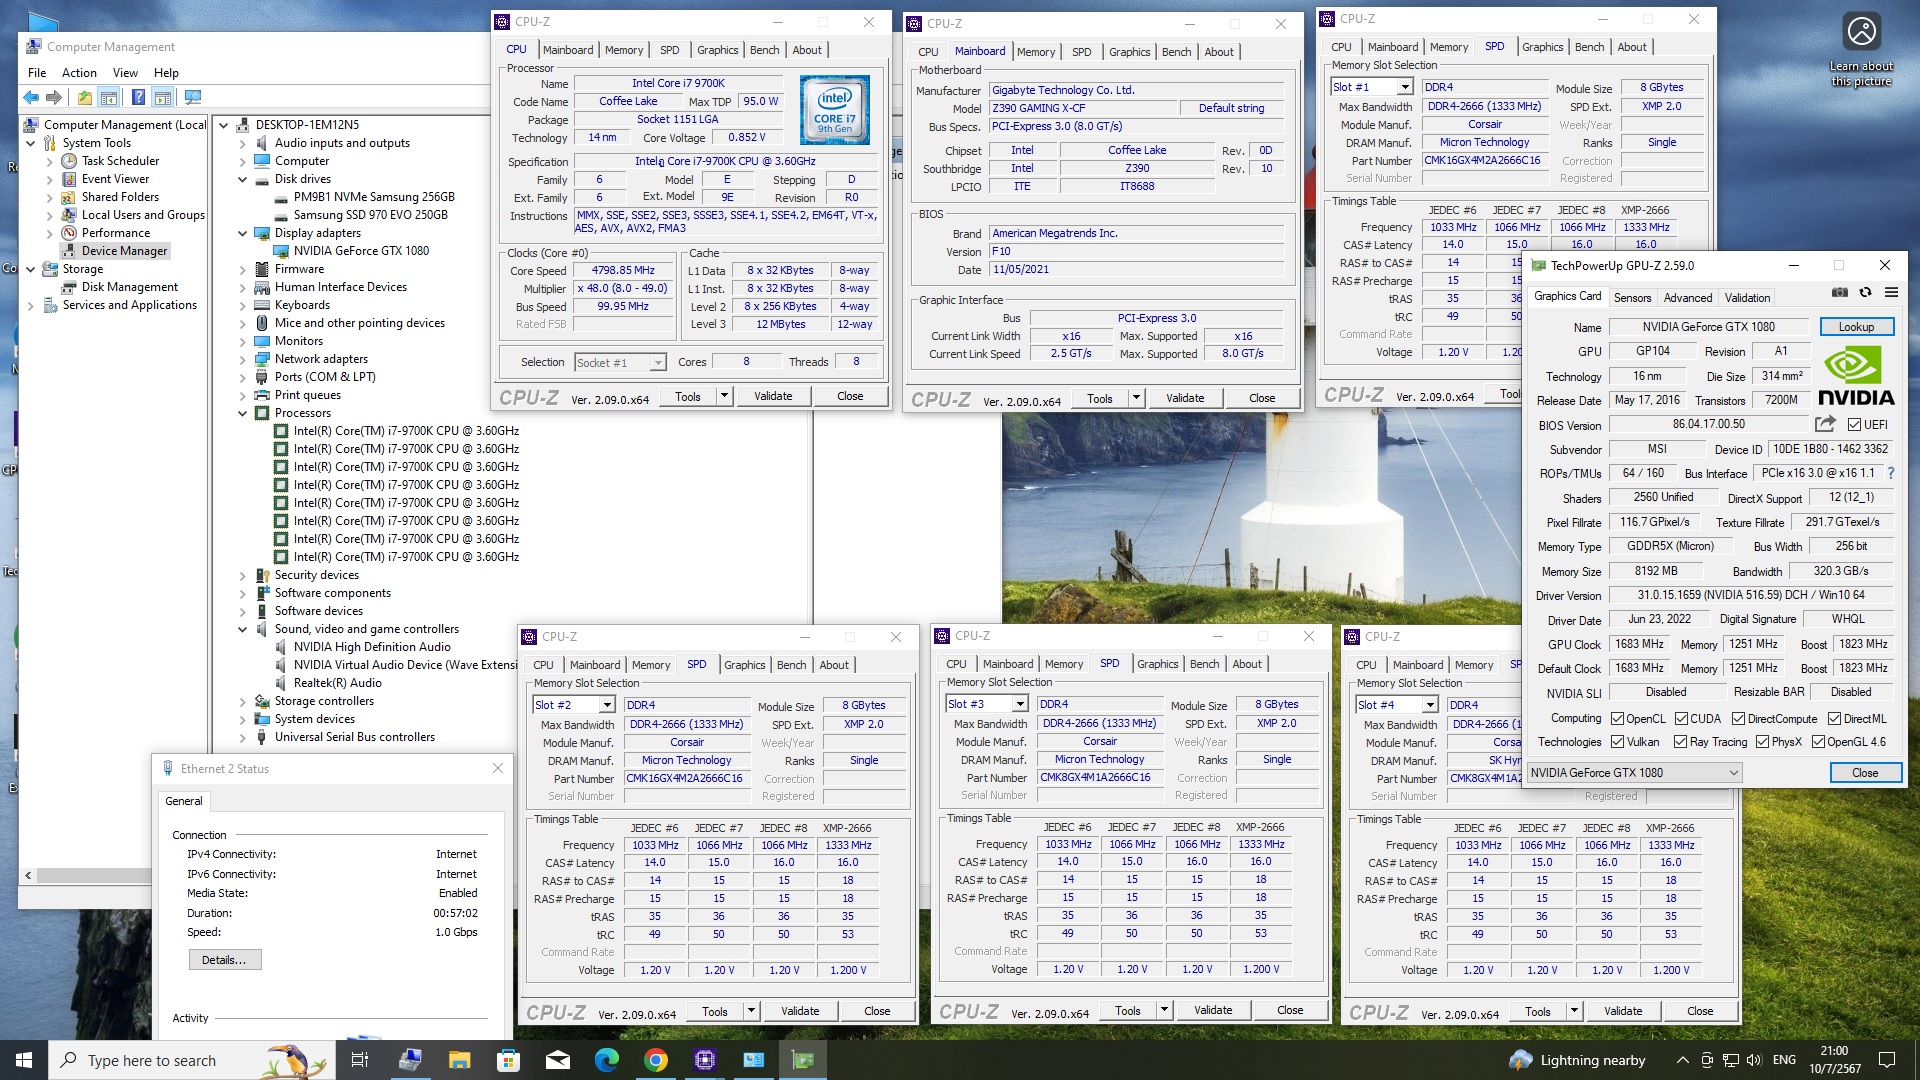The width and height of the screenshot is (1920, 1080).
Task: Toggle the PhysX checkbox
Action: click(x=1762, y=741)
